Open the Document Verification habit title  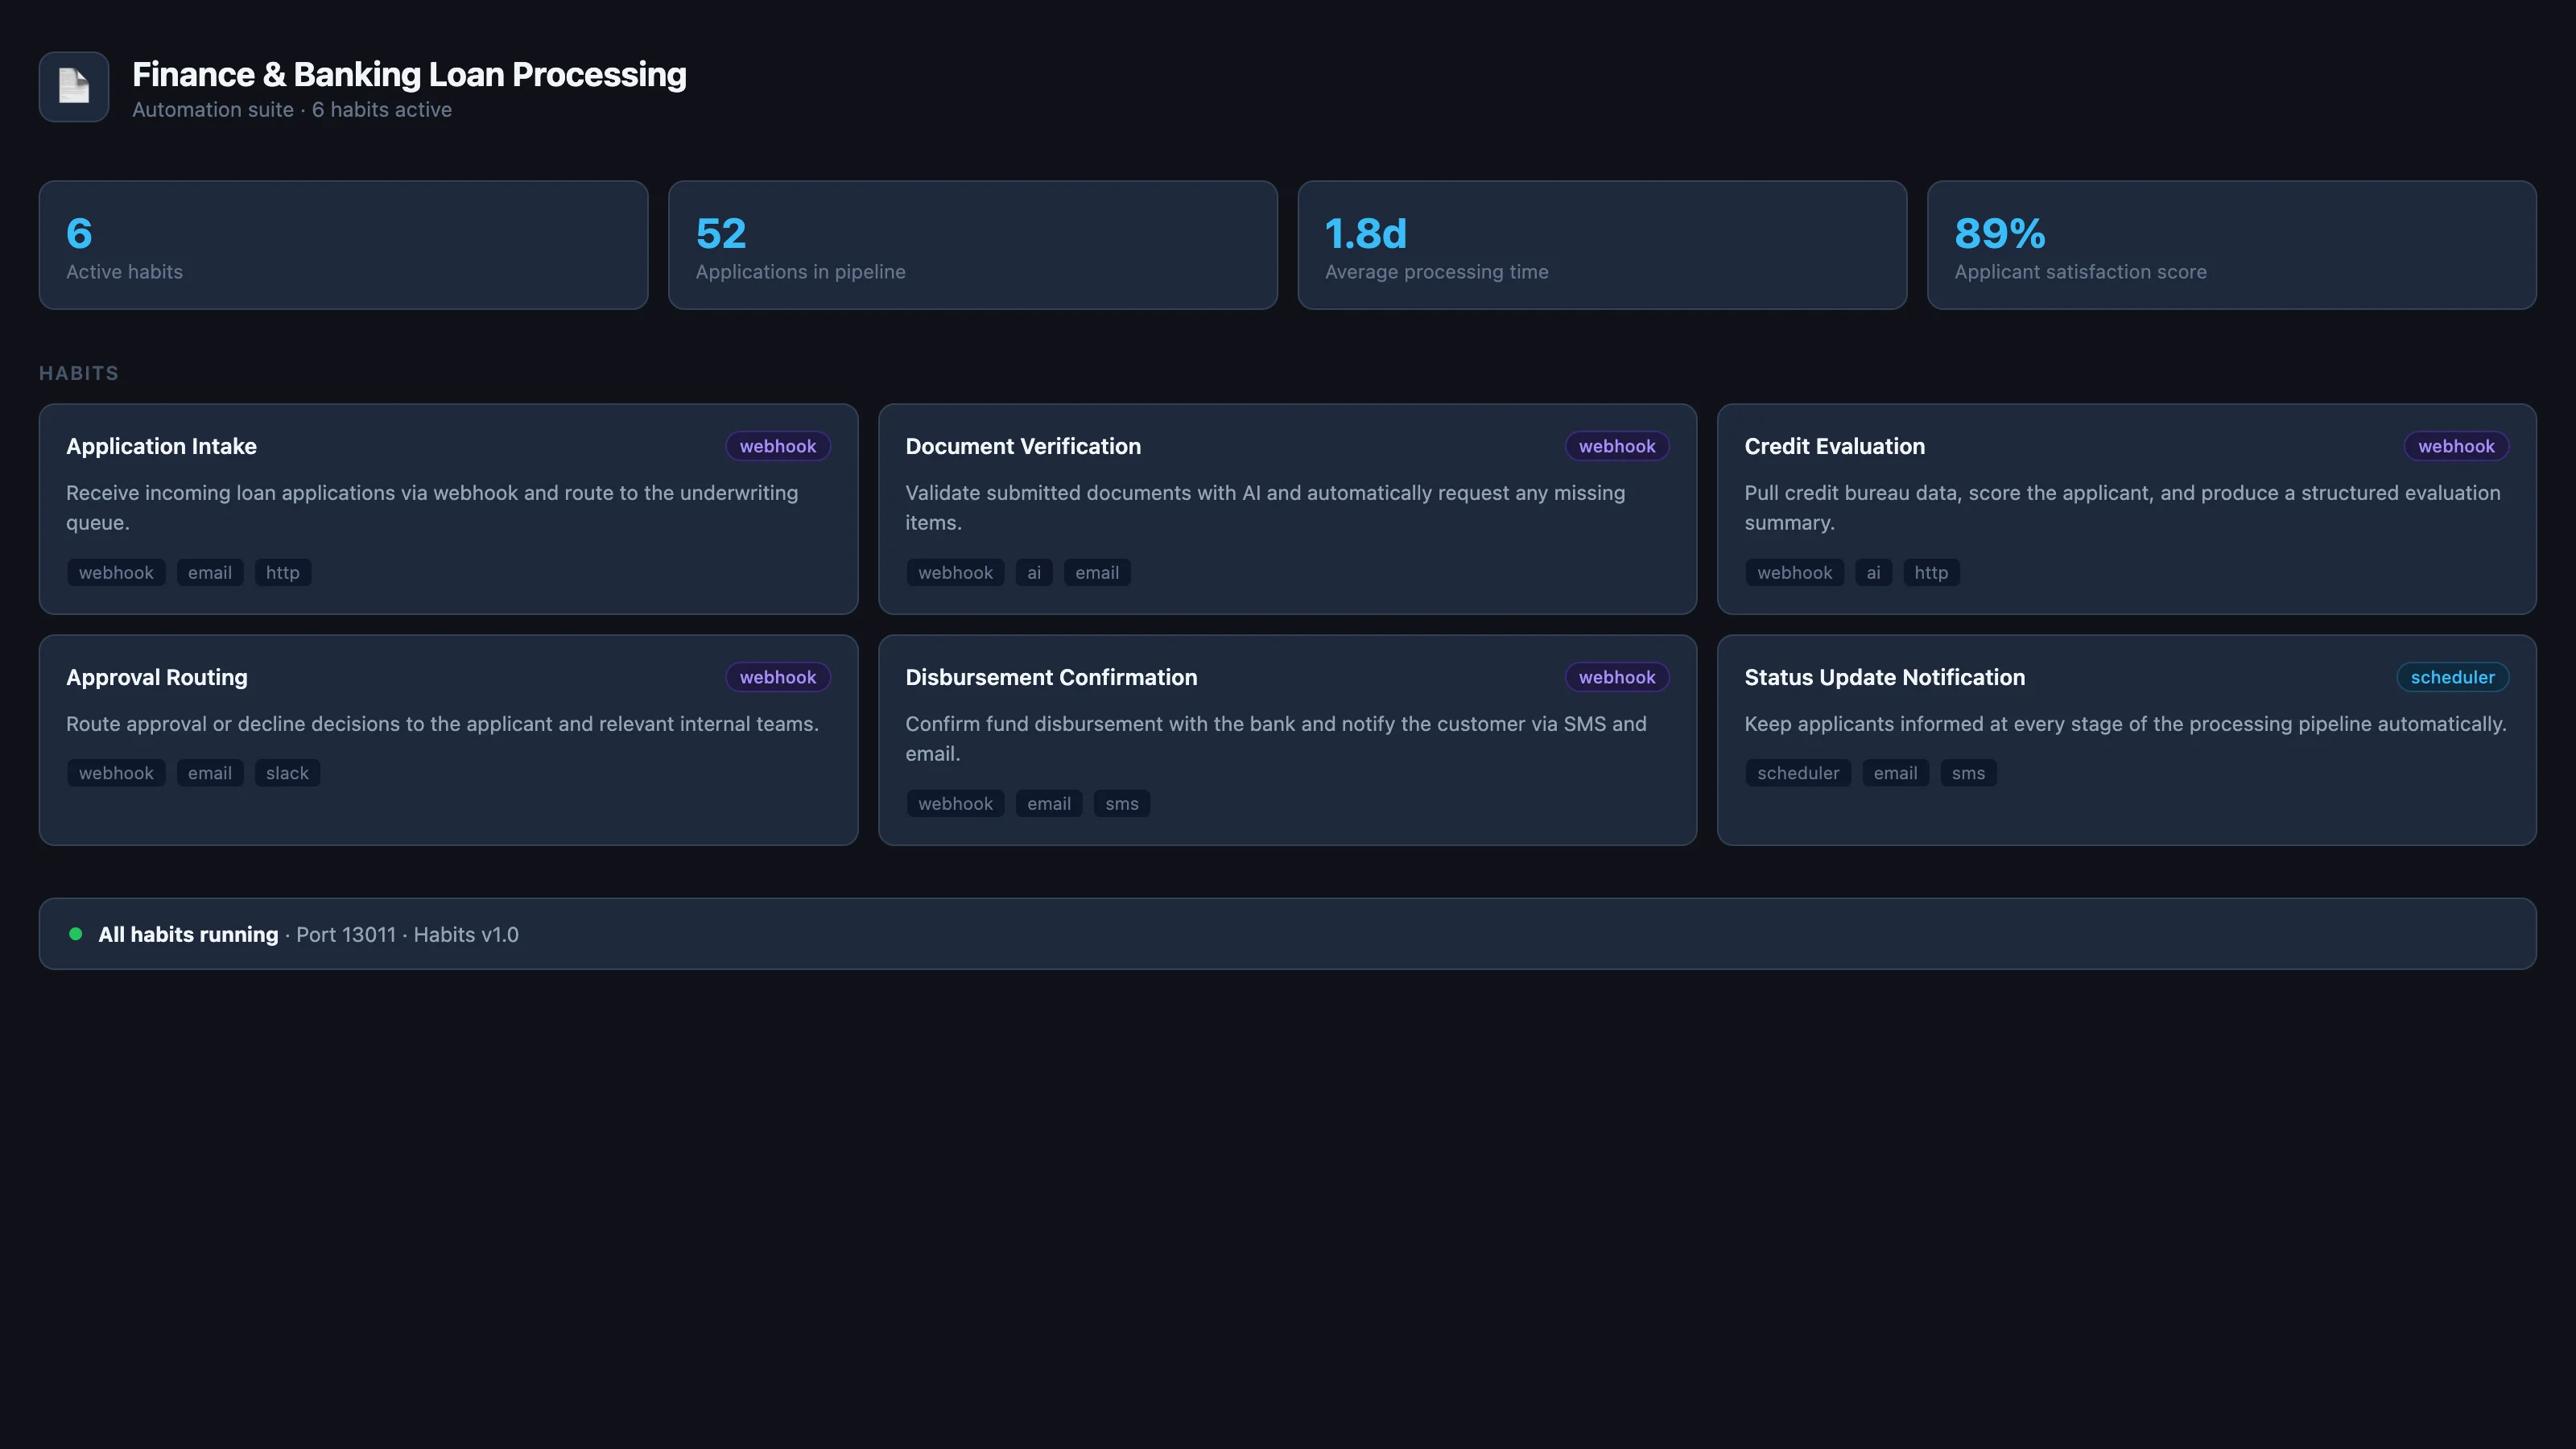pyautogui.click(x=1023, y=446)
